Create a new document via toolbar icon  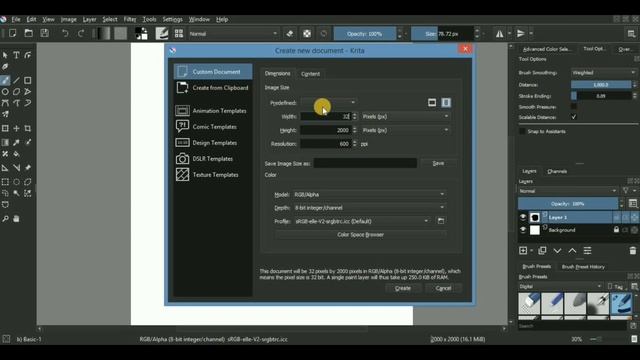[13, 33]
